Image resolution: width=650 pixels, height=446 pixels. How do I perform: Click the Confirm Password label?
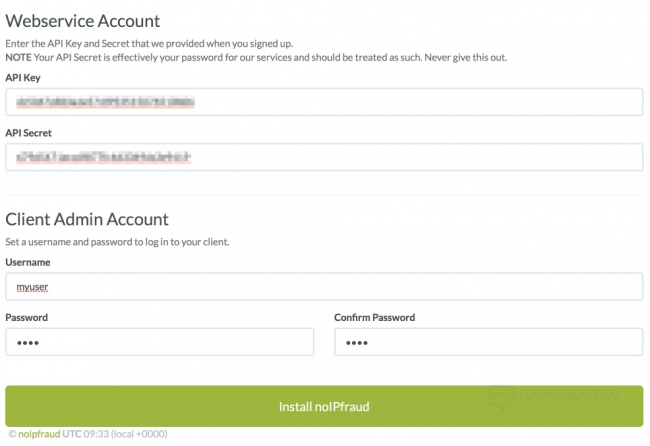[374, 317]
